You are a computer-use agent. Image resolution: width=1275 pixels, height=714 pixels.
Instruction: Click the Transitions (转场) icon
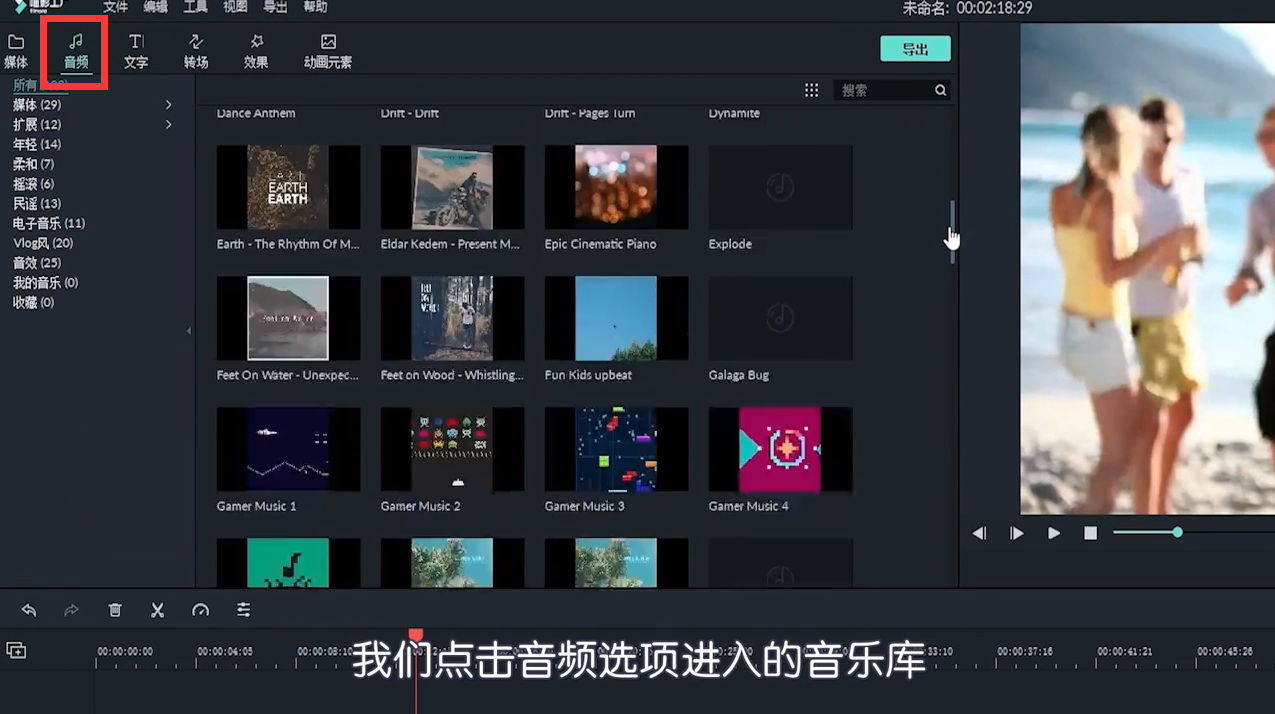[196, 50]
